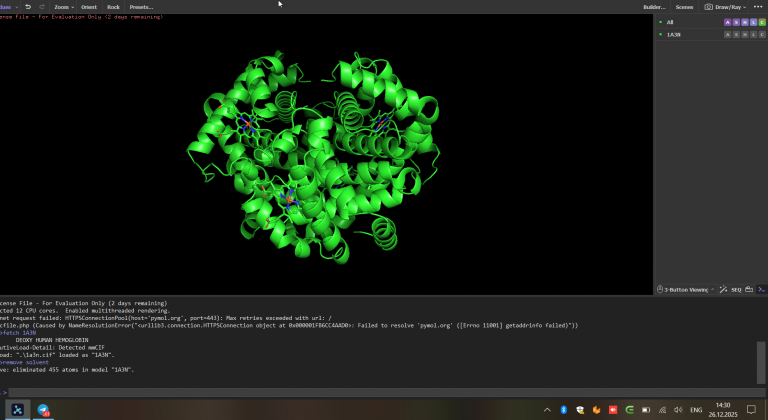Expand the 3-Button Viewing mode selector
Viewport: 768px width, 420px height.
[x=689, y=290]
